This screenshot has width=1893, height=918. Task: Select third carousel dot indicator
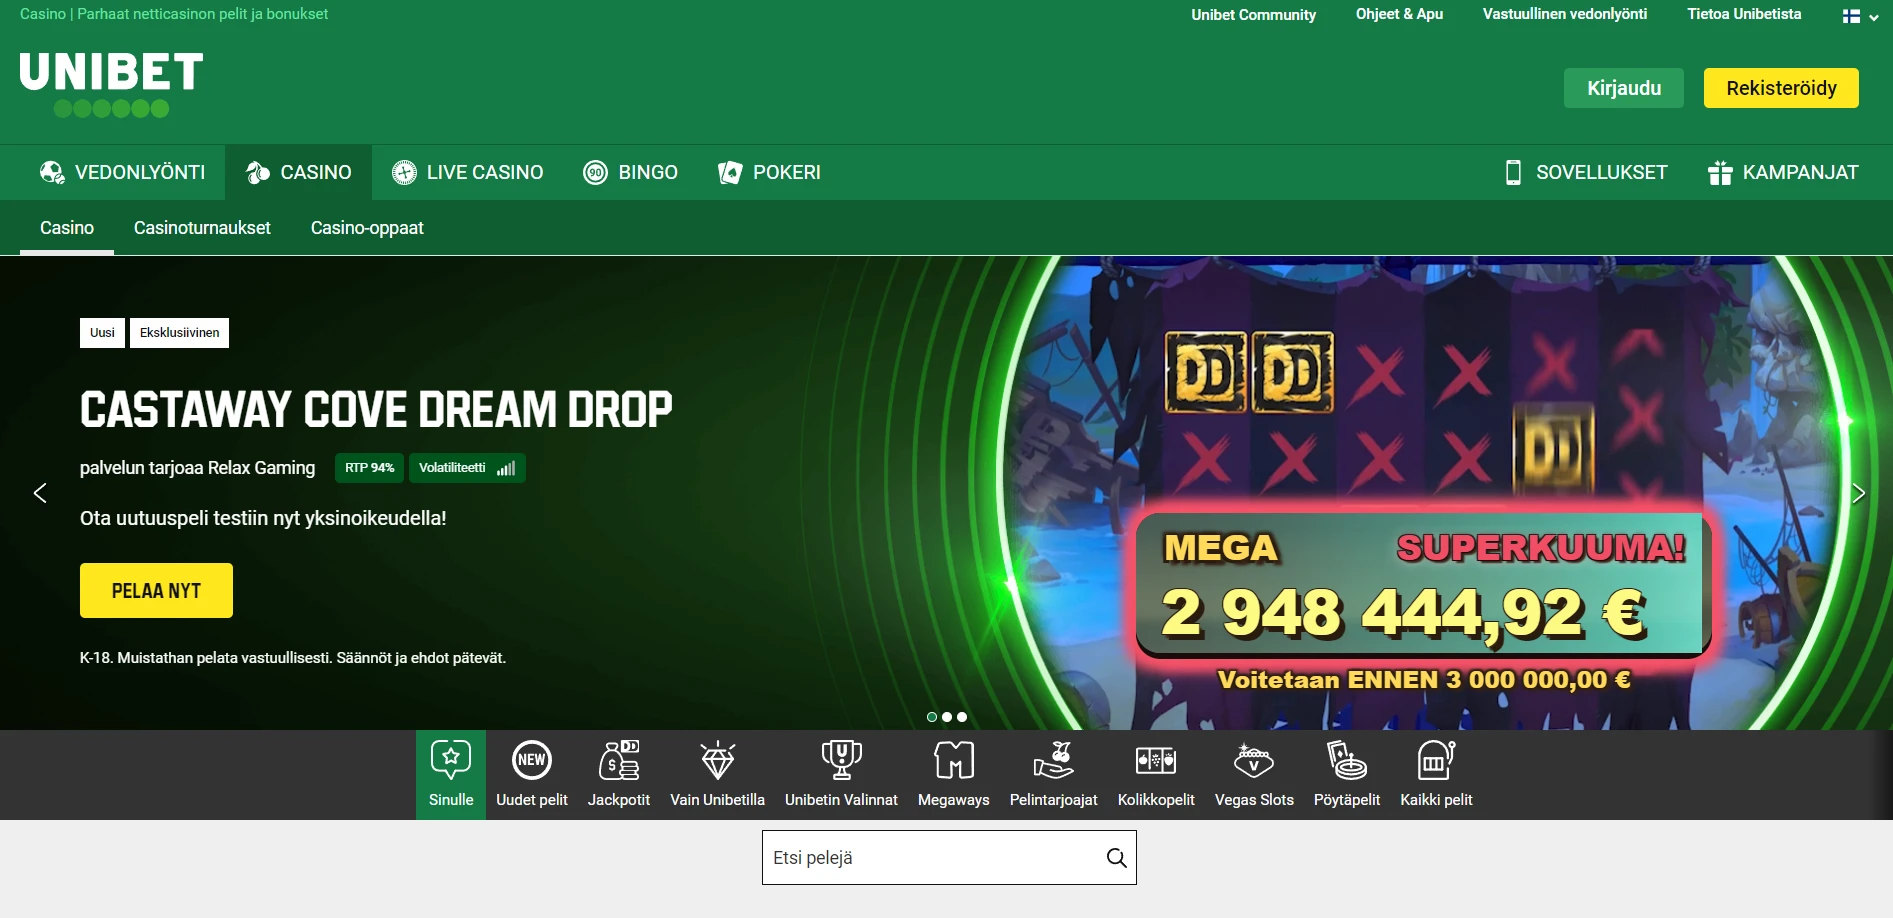[962, 717]
